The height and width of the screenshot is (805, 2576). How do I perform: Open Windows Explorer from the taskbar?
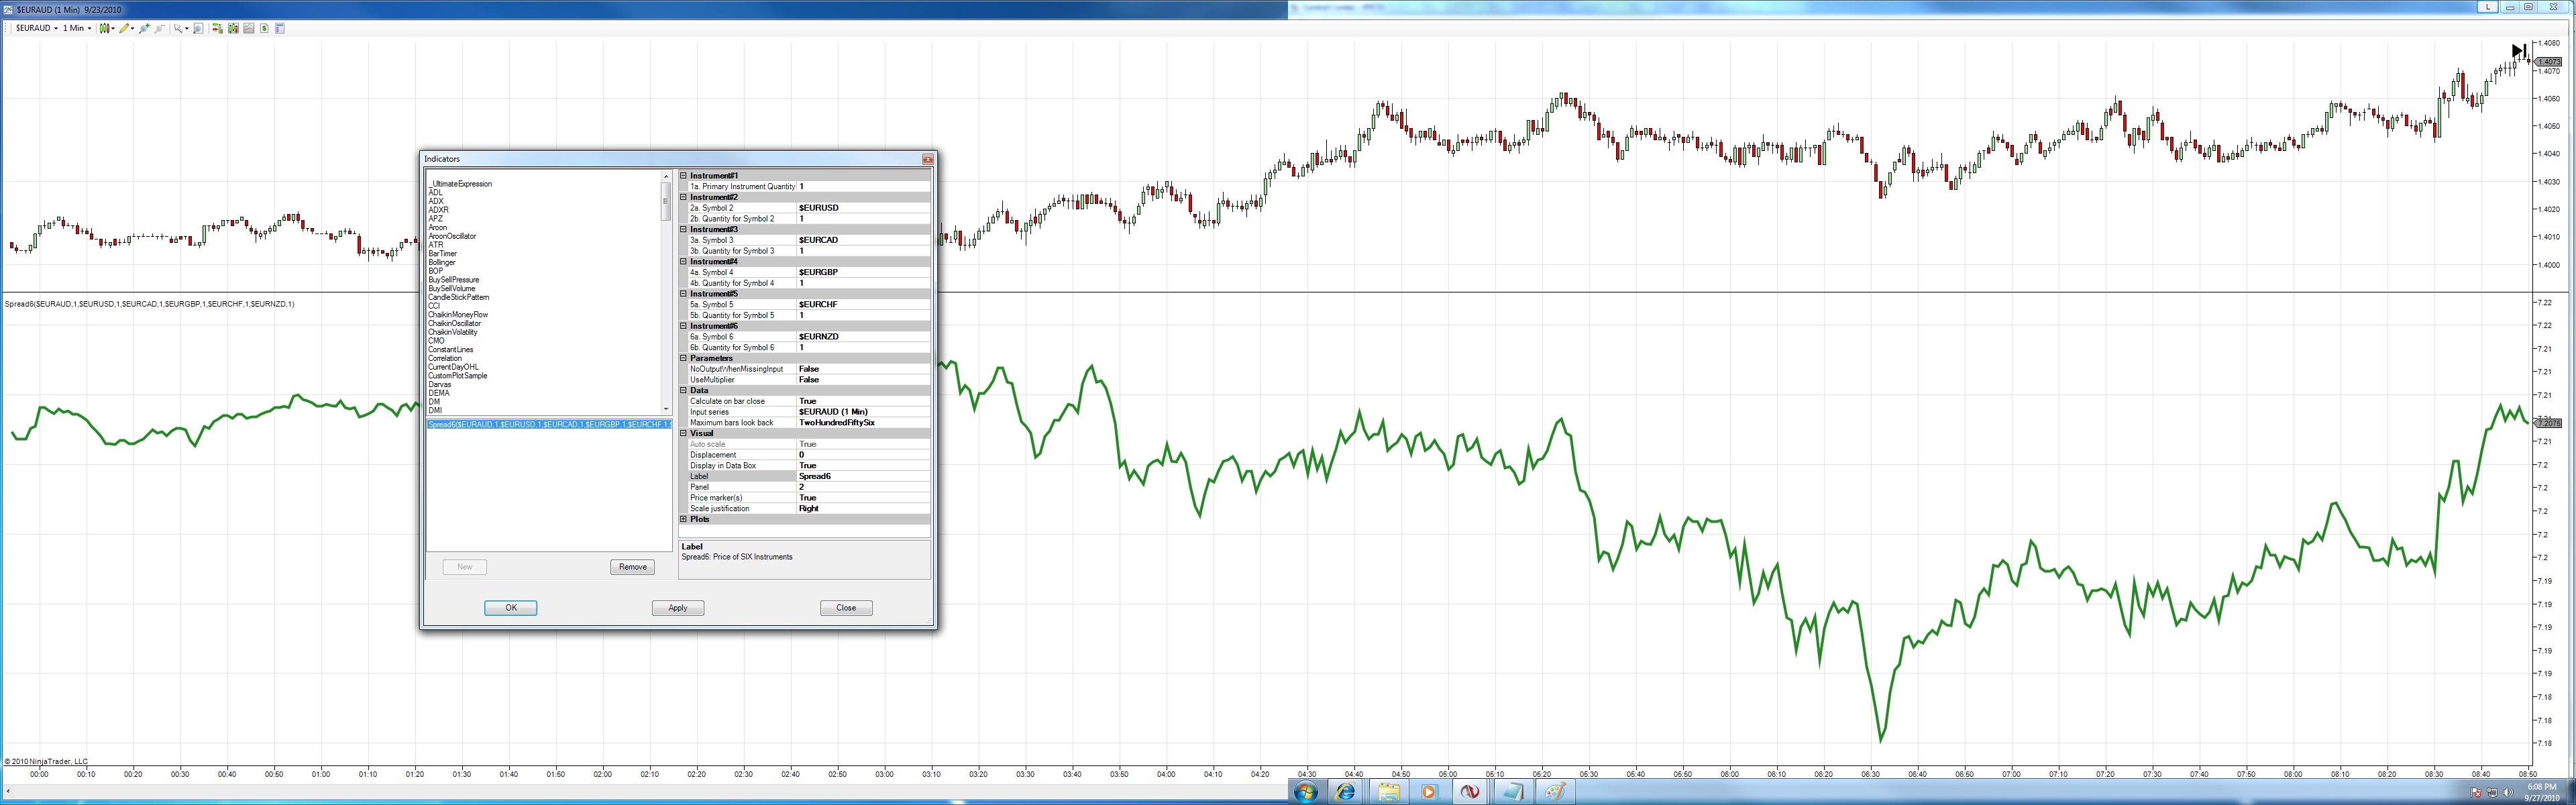tap(1388, 792)
